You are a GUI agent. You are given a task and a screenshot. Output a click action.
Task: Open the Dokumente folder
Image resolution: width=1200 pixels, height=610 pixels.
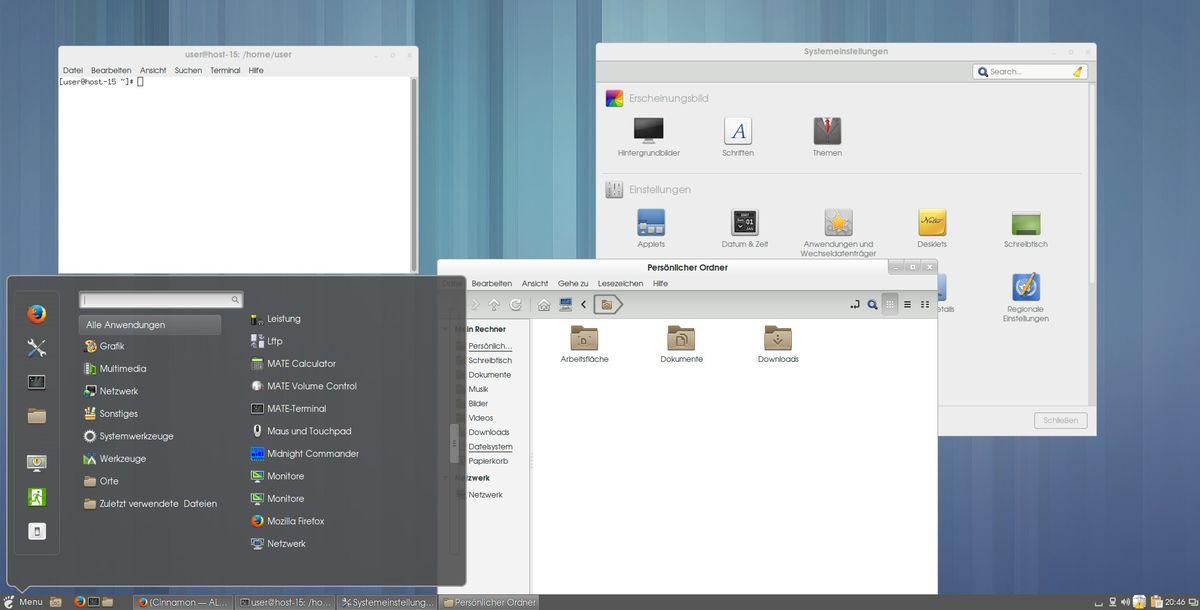pos(681,344)
